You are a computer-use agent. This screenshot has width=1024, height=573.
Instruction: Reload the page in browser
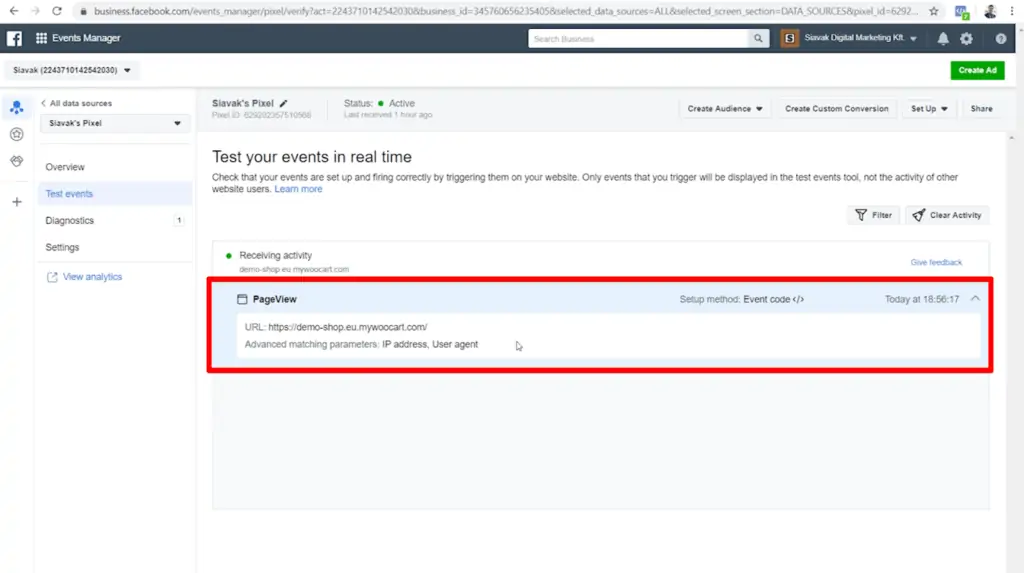[x=57, y=11]
